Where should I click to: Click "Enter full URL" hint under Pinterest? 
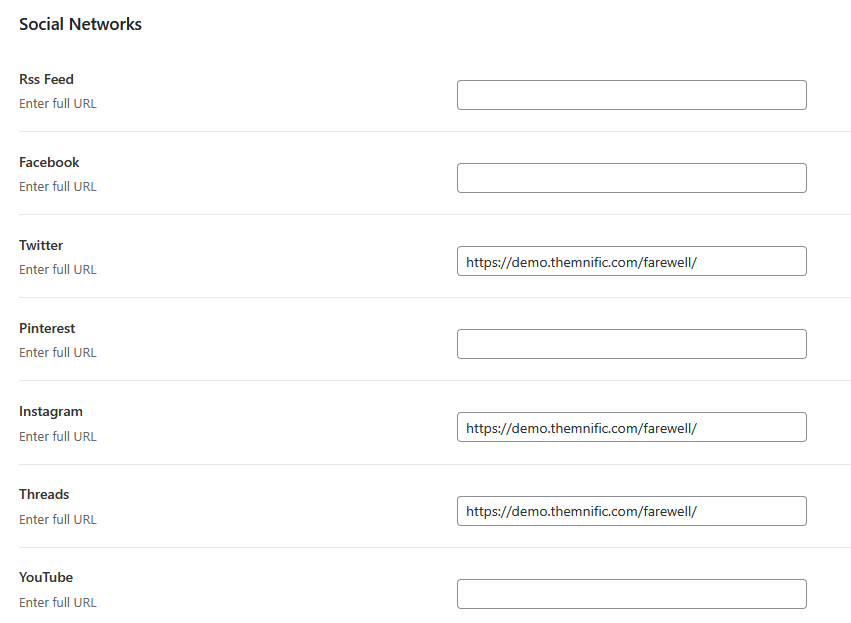tap(58, 352)
